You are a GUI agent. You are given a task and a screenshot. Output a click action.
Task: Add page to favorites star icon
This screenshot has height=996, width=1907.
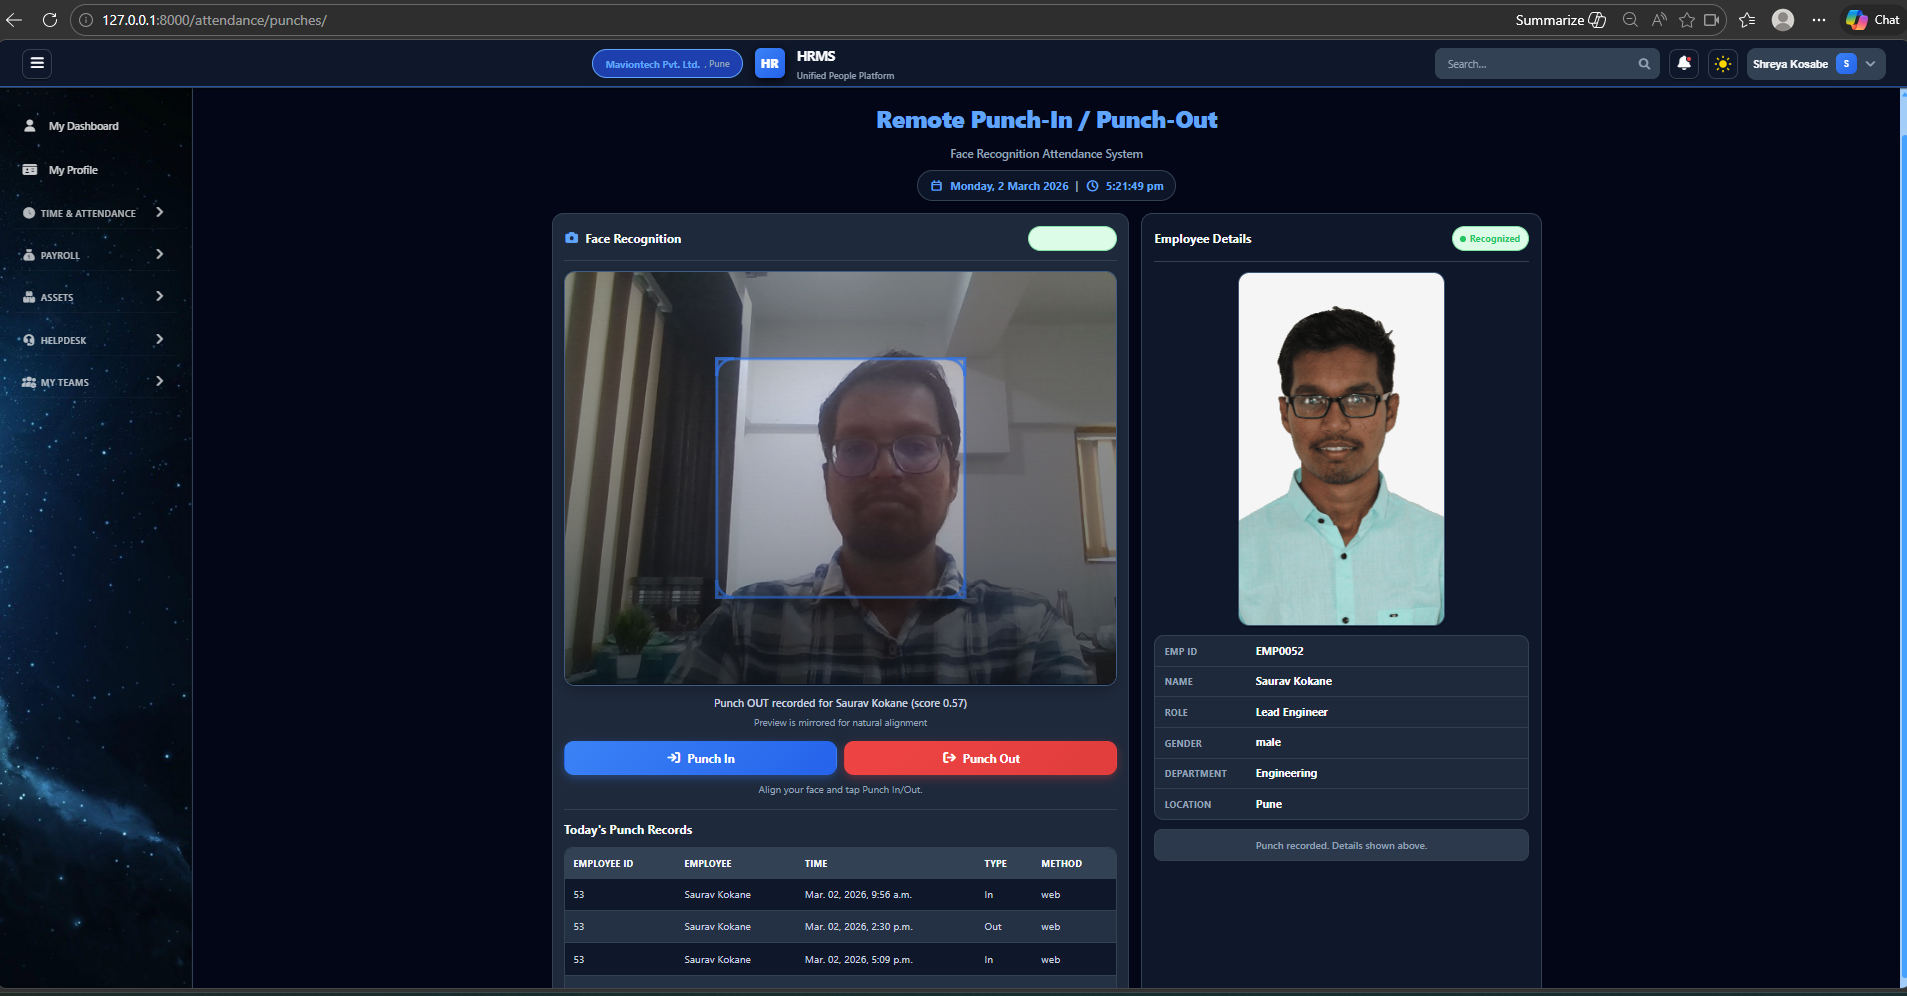(1687, 20)
